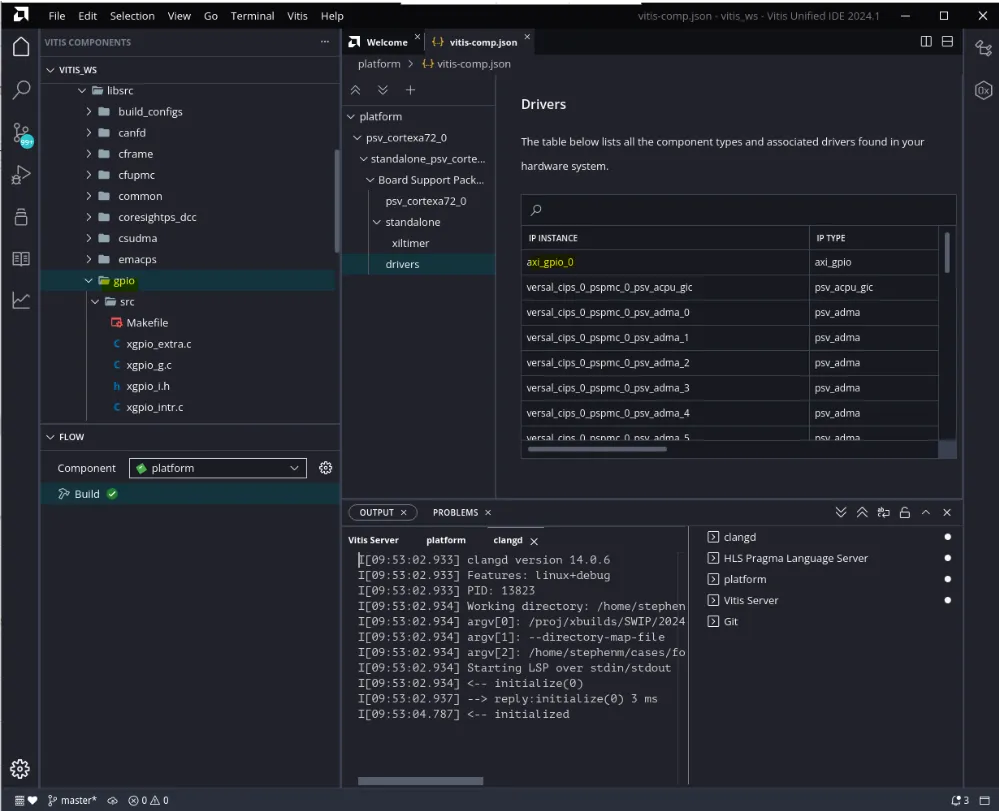
Task: Open Source Control view icon
Action: click(x=20, y=133)
